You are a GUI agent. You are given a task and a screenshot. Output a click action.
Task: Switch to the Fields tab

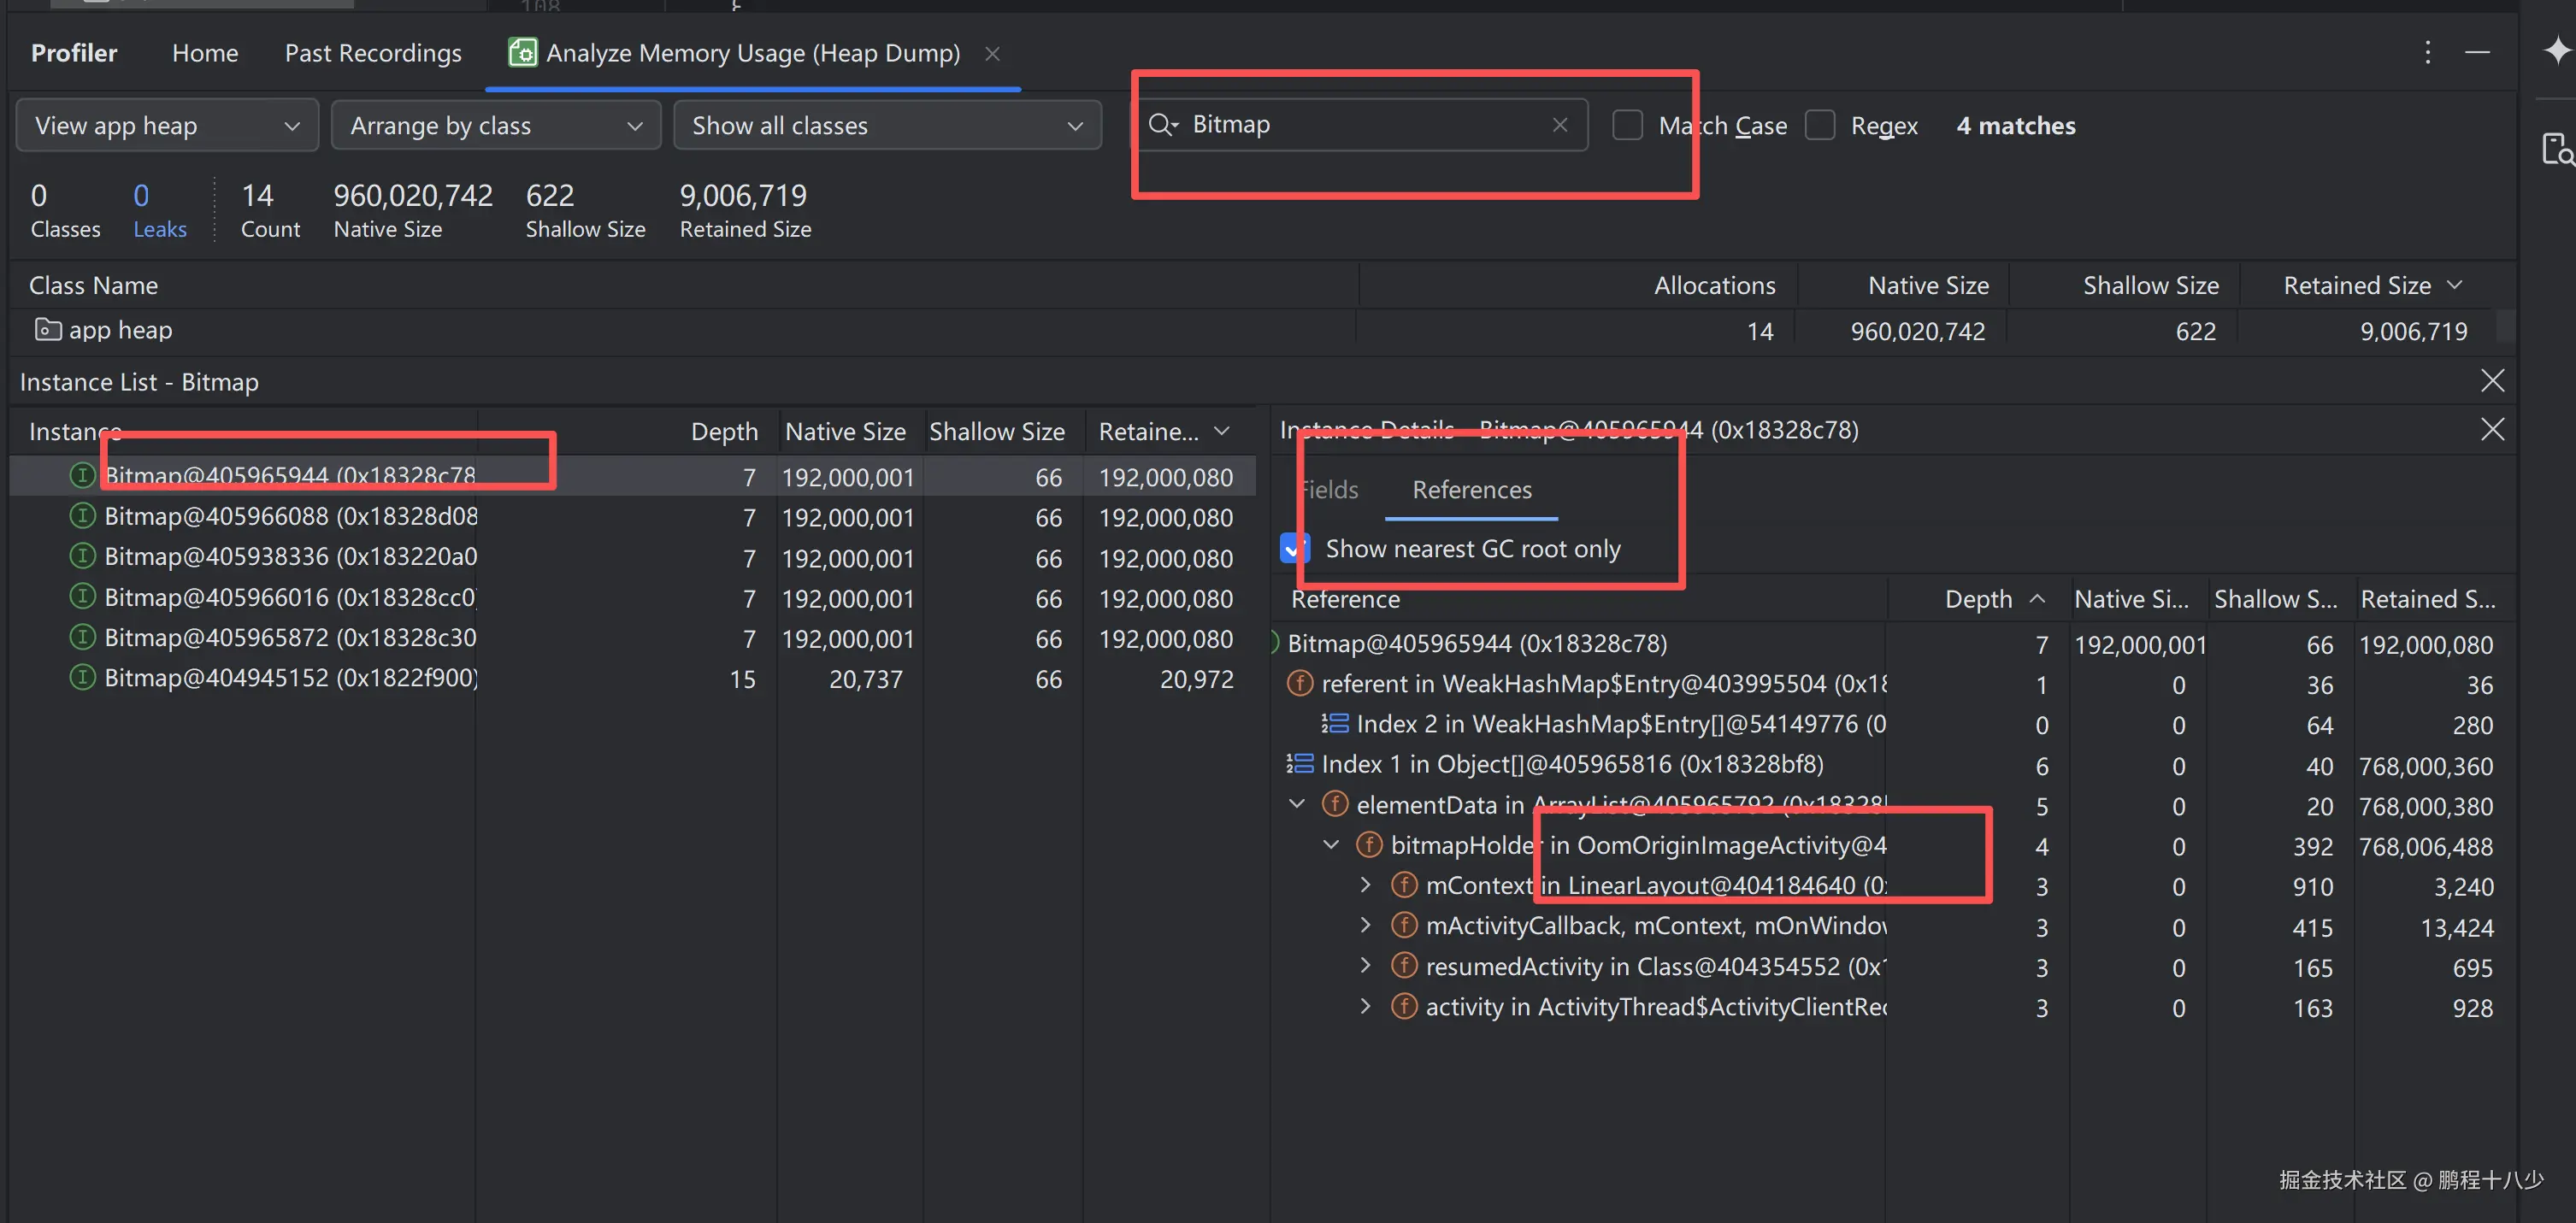[1330, 490]
